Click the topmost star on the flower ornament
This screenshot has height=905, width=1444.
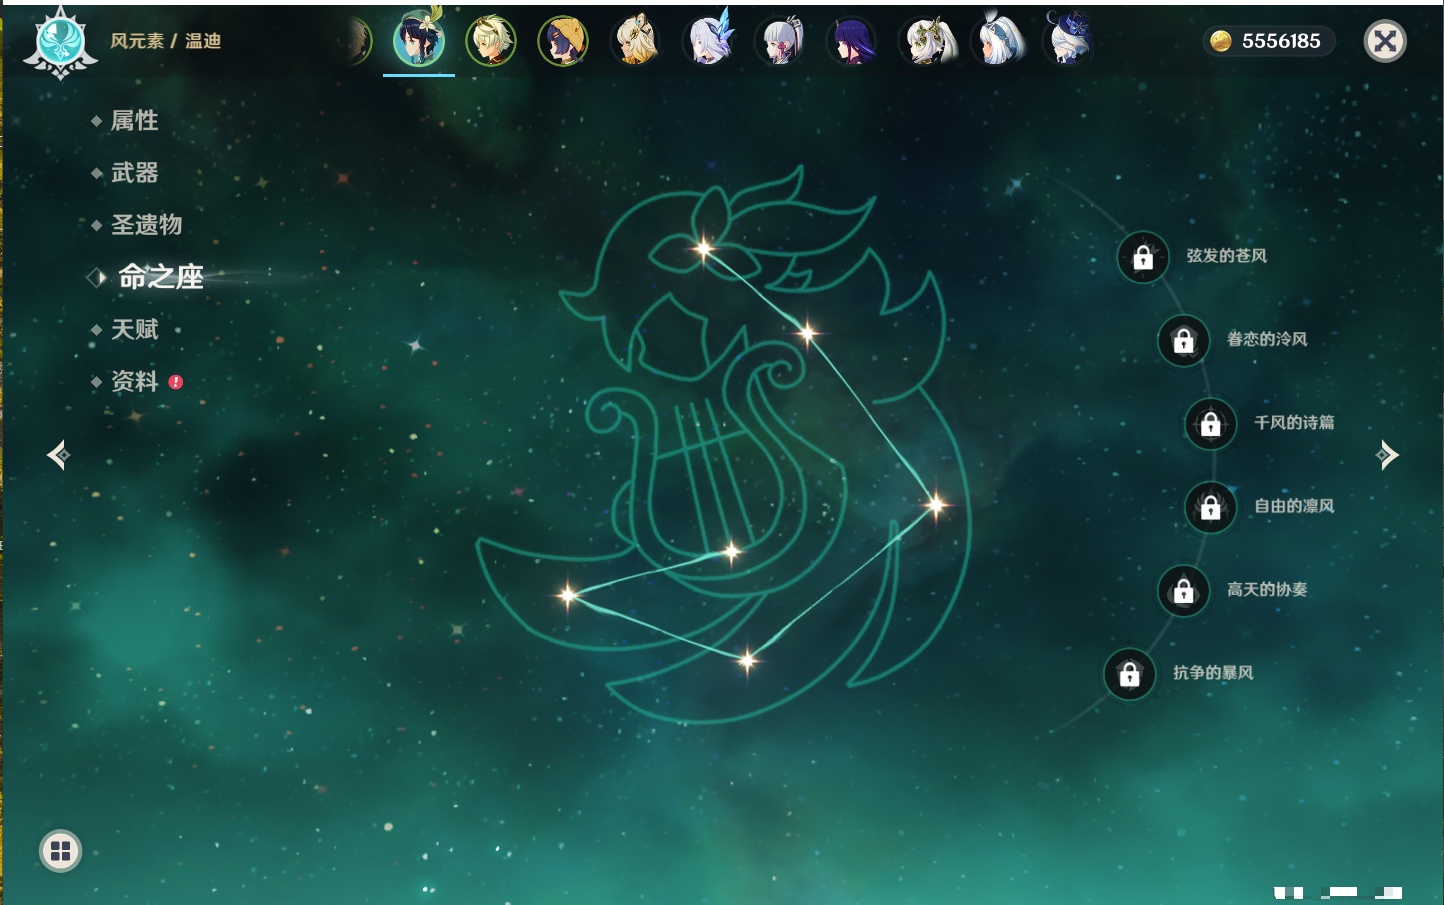coord(704,249)
